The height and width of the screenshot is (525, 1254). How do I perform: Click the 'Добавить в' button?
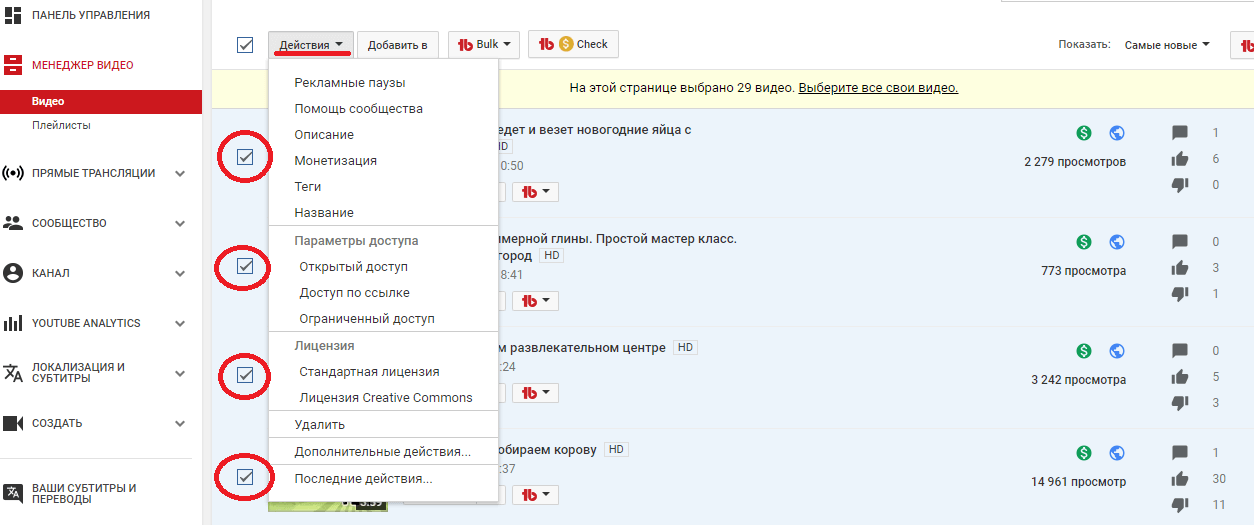397,45
